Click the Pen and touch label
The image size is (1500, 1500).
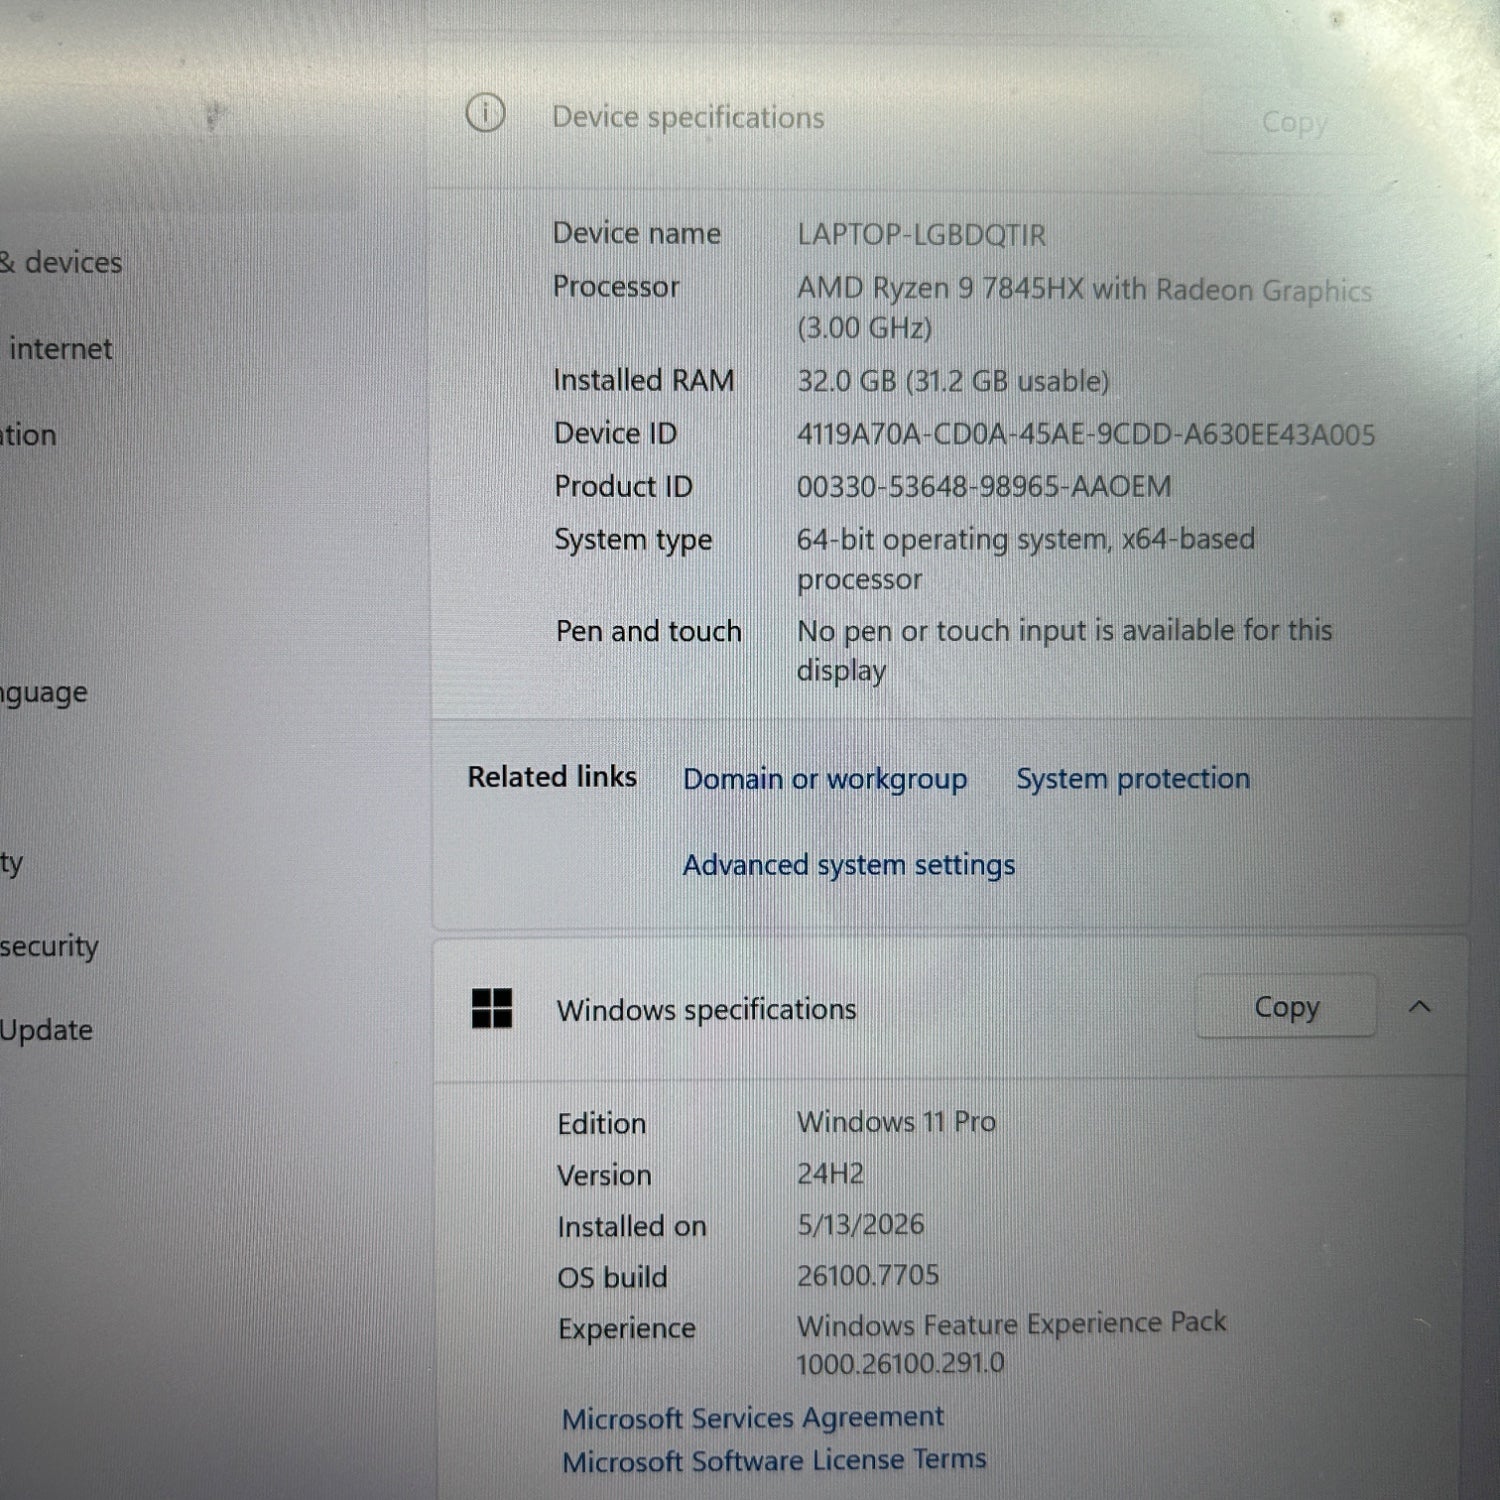click(649, 631)
